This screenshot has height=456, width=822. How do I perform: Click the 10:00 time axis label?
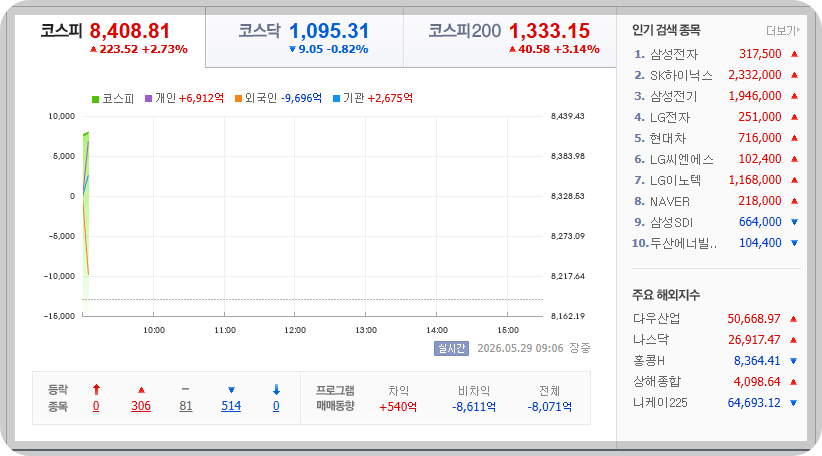pyautogui.click(x=154, y=330)
